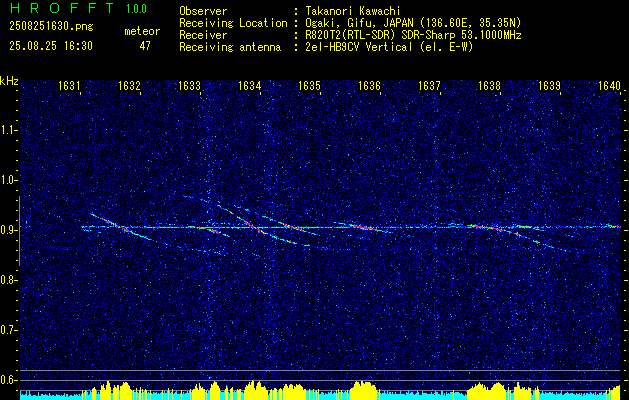Click the 1631 time marker
629x400 pixels.
tap(69, 85)
